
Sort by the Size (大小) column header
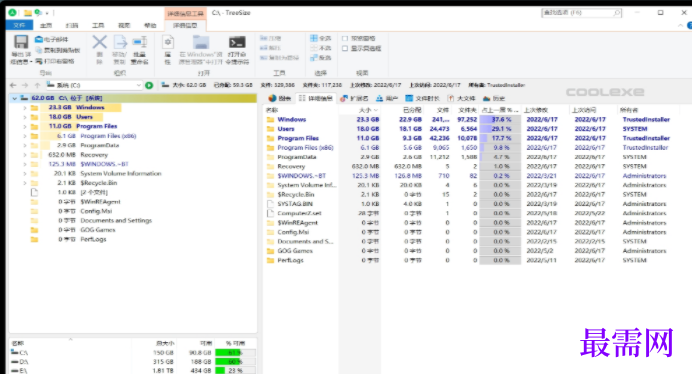(360, 110)
